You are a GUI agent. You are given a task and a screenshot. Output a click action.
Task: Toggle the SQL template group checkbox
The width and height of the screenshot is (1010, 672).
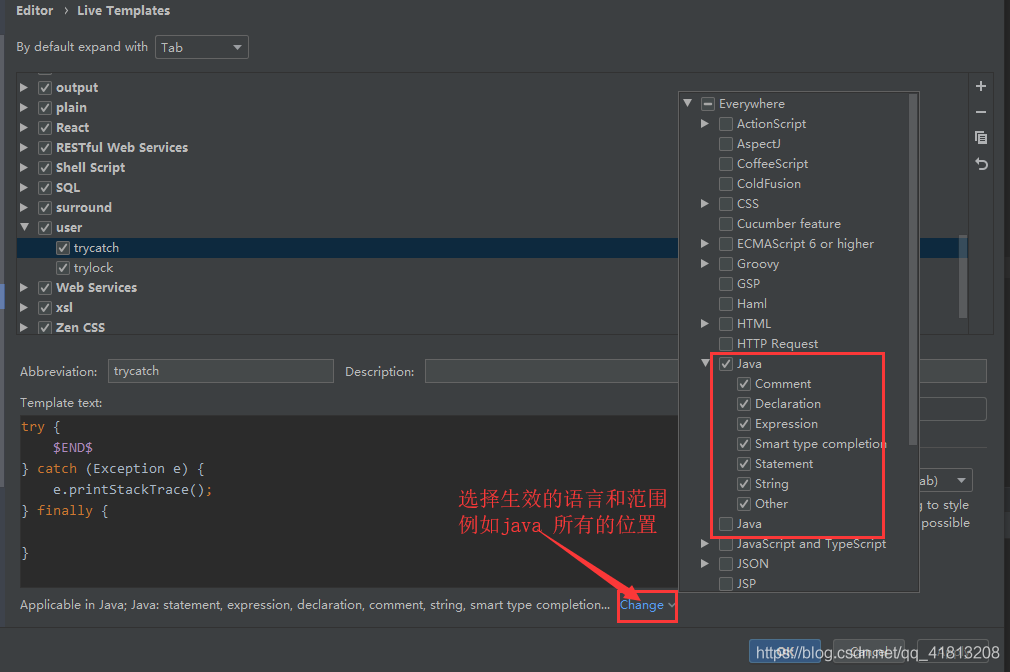point(45,187)
